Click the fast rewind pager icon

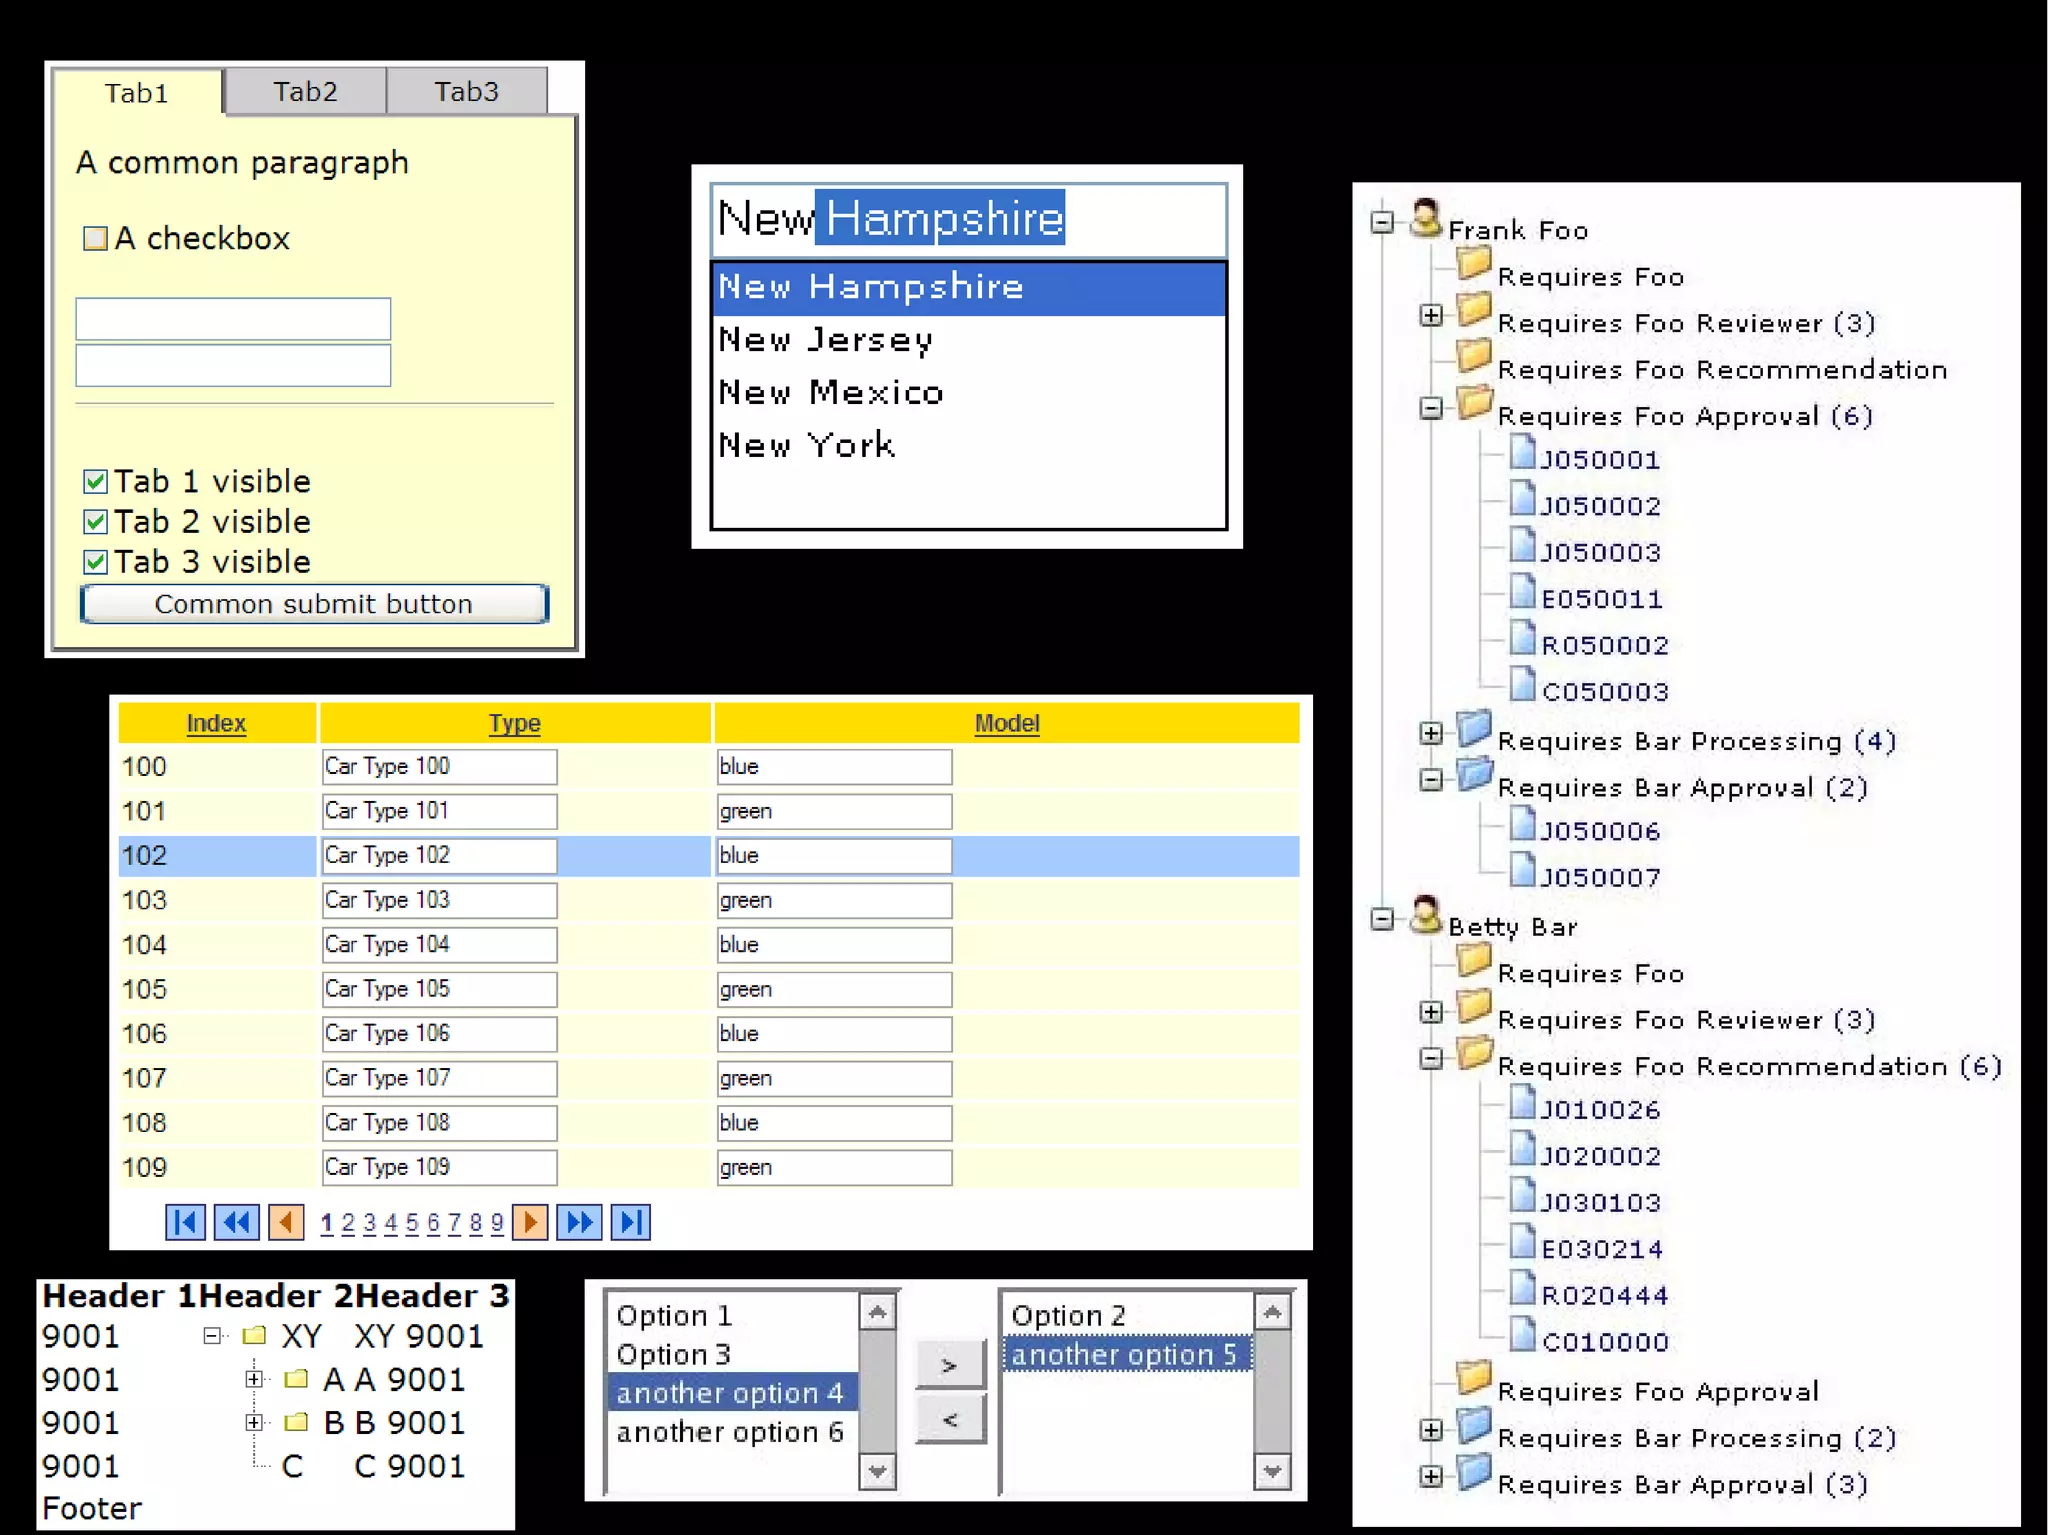(x=237, y=1222)
